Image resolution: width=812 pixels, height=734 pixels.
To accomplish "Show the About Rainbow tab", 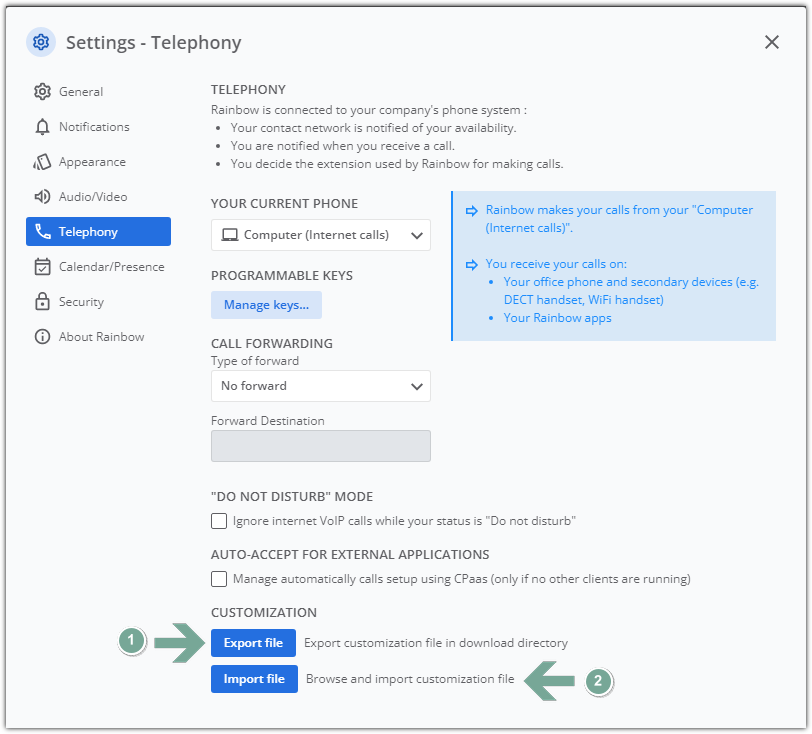I will pyautogui.click(x=98, y=337).
